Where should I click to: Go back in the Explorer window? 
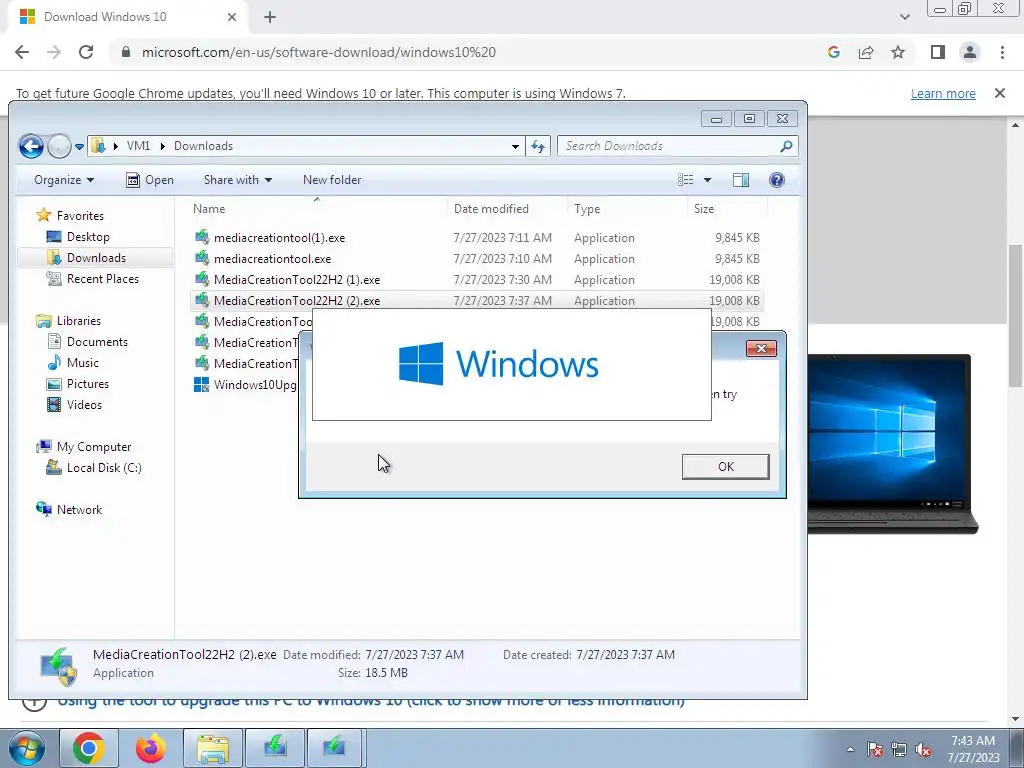pyautogui.click(x=31, y=146)
